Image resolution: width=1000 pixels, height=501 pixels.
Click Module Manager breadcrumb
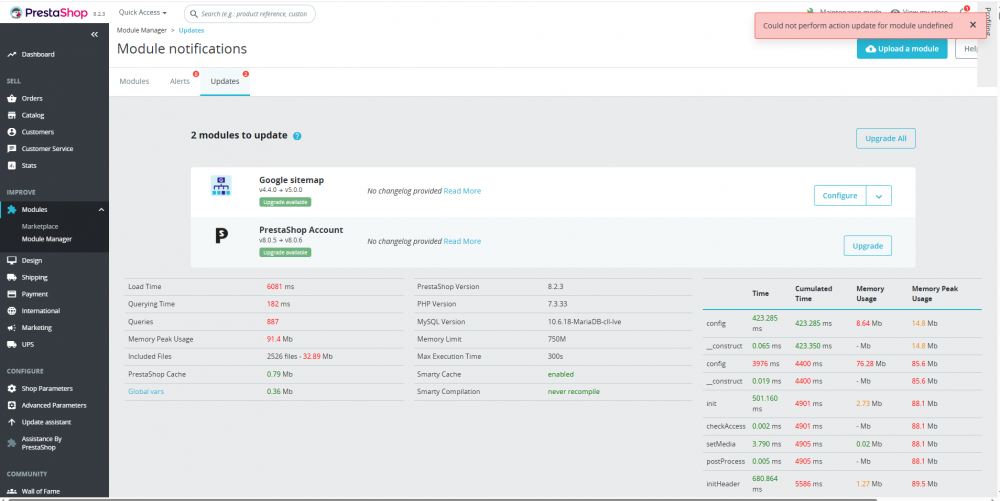coord(142,30)
